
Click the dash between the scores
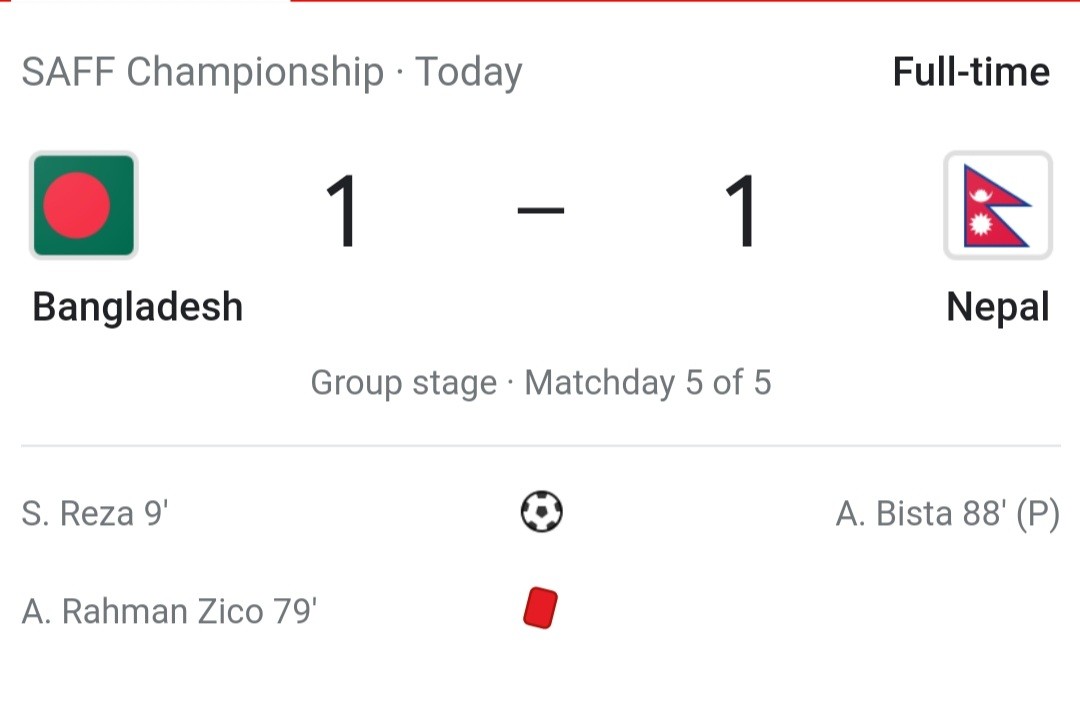541,211
